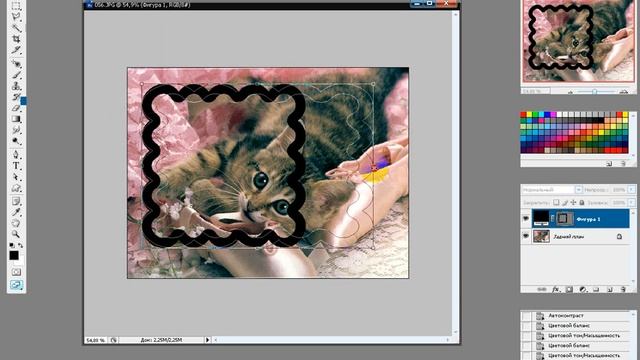640x360 pixels.
Task: Select the Фигура 1 layer
Action: coord(580,219)
